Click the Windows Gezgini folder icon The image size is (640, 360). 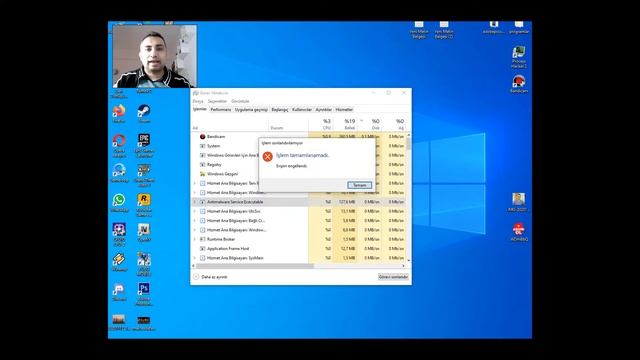(x=202, y=174)
